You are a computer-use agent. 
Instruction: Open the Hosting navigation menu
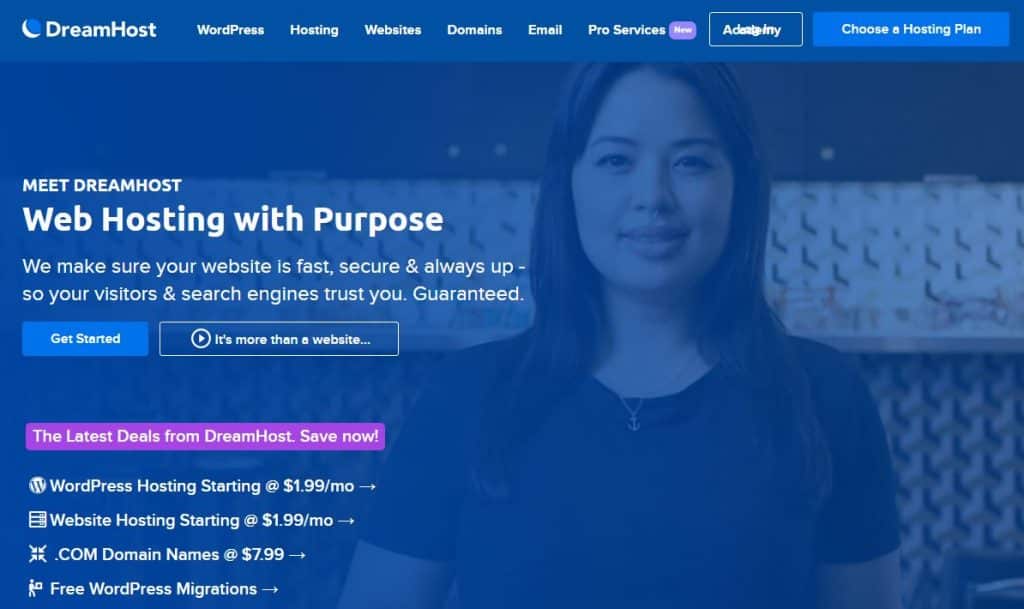314,30
